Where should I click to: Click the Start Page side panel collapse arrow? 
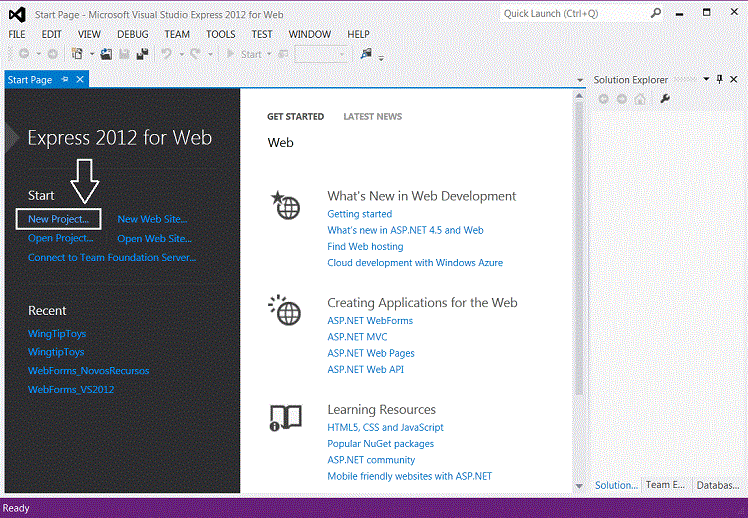coord(11,138)
